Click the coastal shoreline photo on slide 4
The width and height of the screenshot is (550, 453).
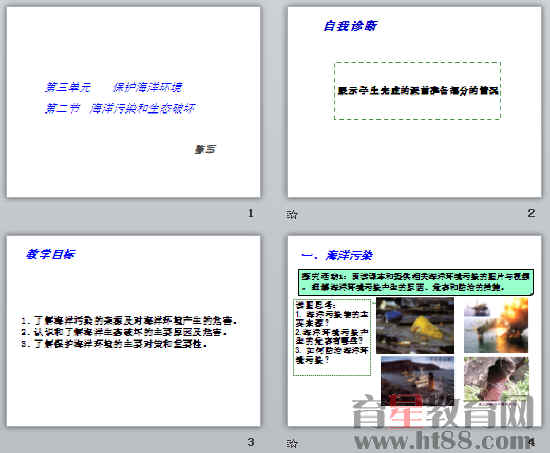[x=417, y=381]
